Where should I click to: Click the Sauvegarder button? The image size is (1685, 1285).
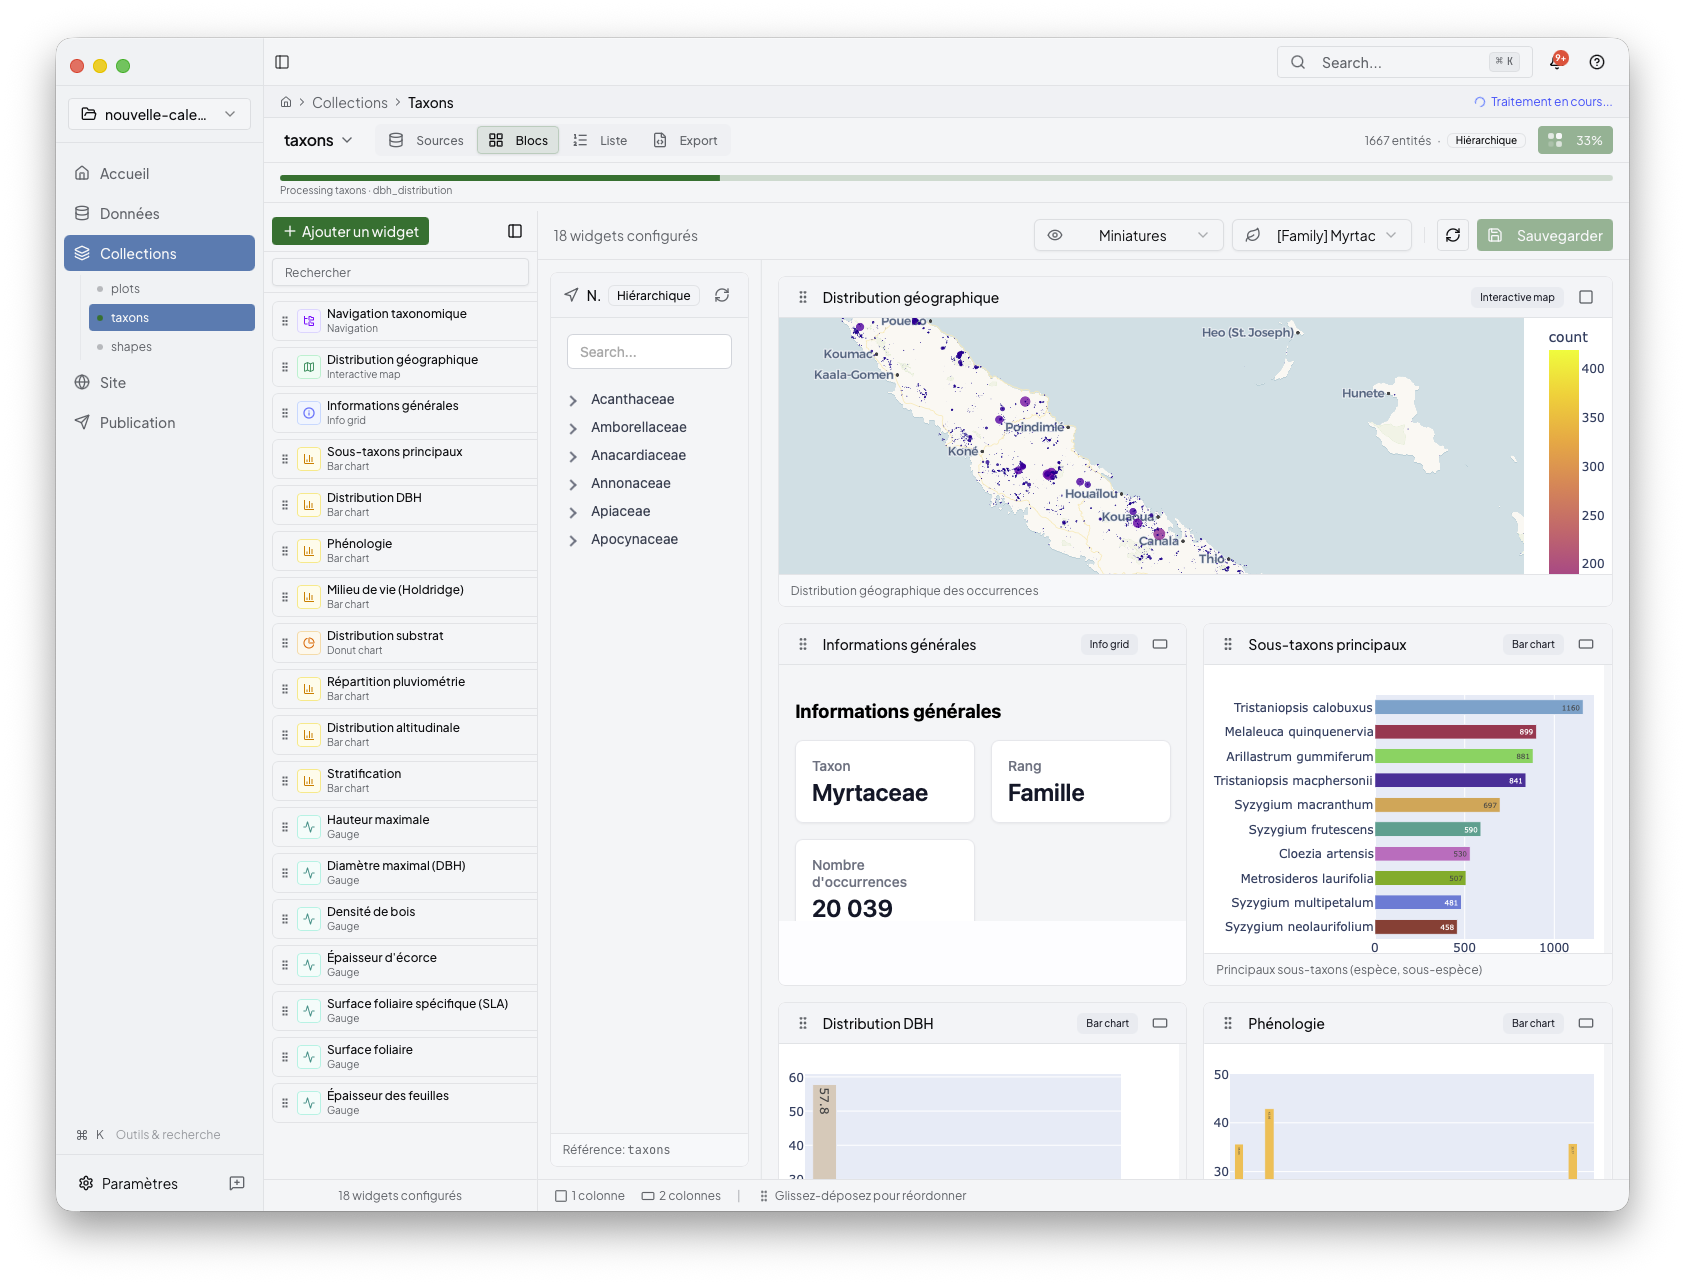[1544, 235]
